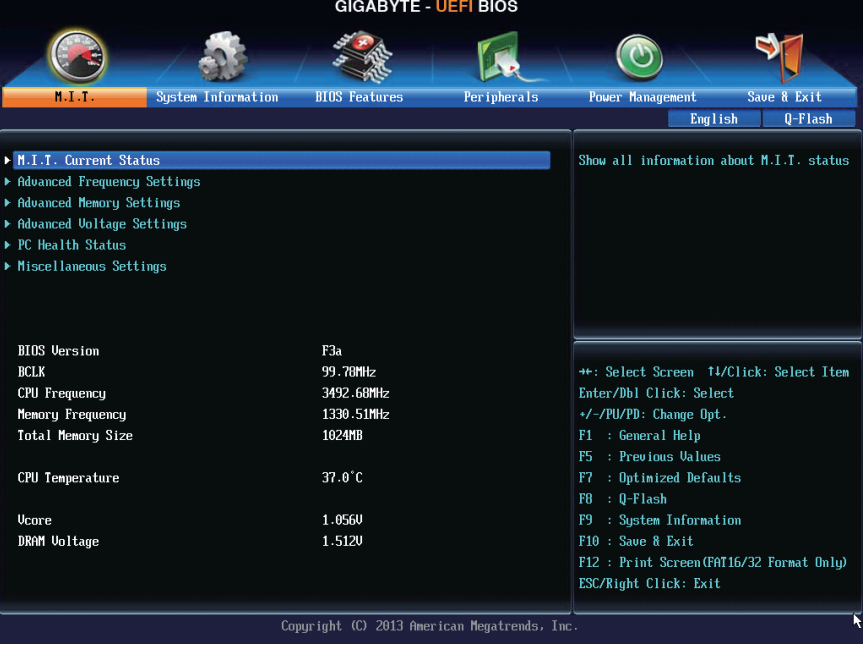Click the 37.0°C temperature value
The image size is (863, 645).
tap(342, 477)
